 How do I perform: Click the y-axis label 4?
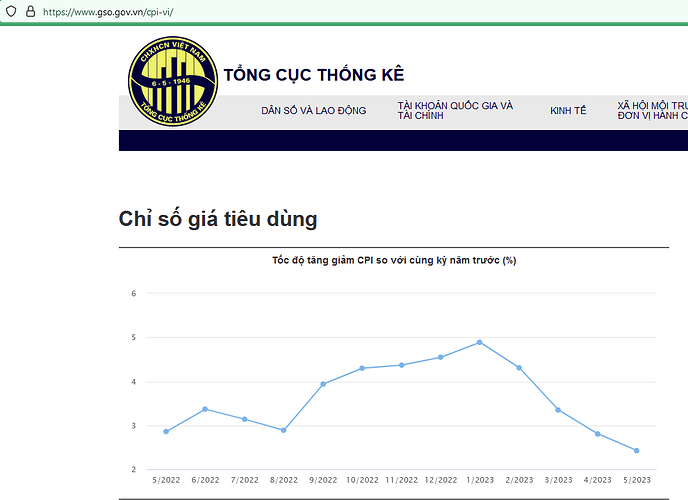tap(134, 382)
